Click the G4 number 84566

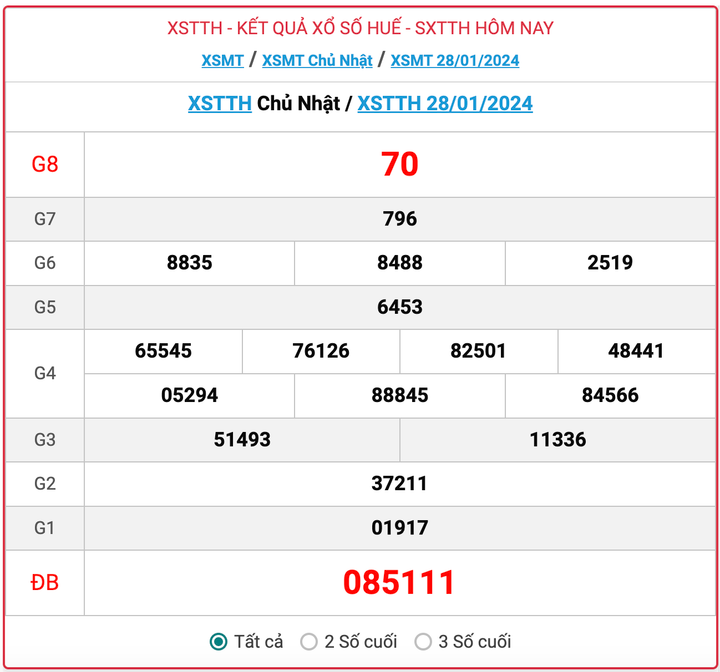tap(610, 395)
